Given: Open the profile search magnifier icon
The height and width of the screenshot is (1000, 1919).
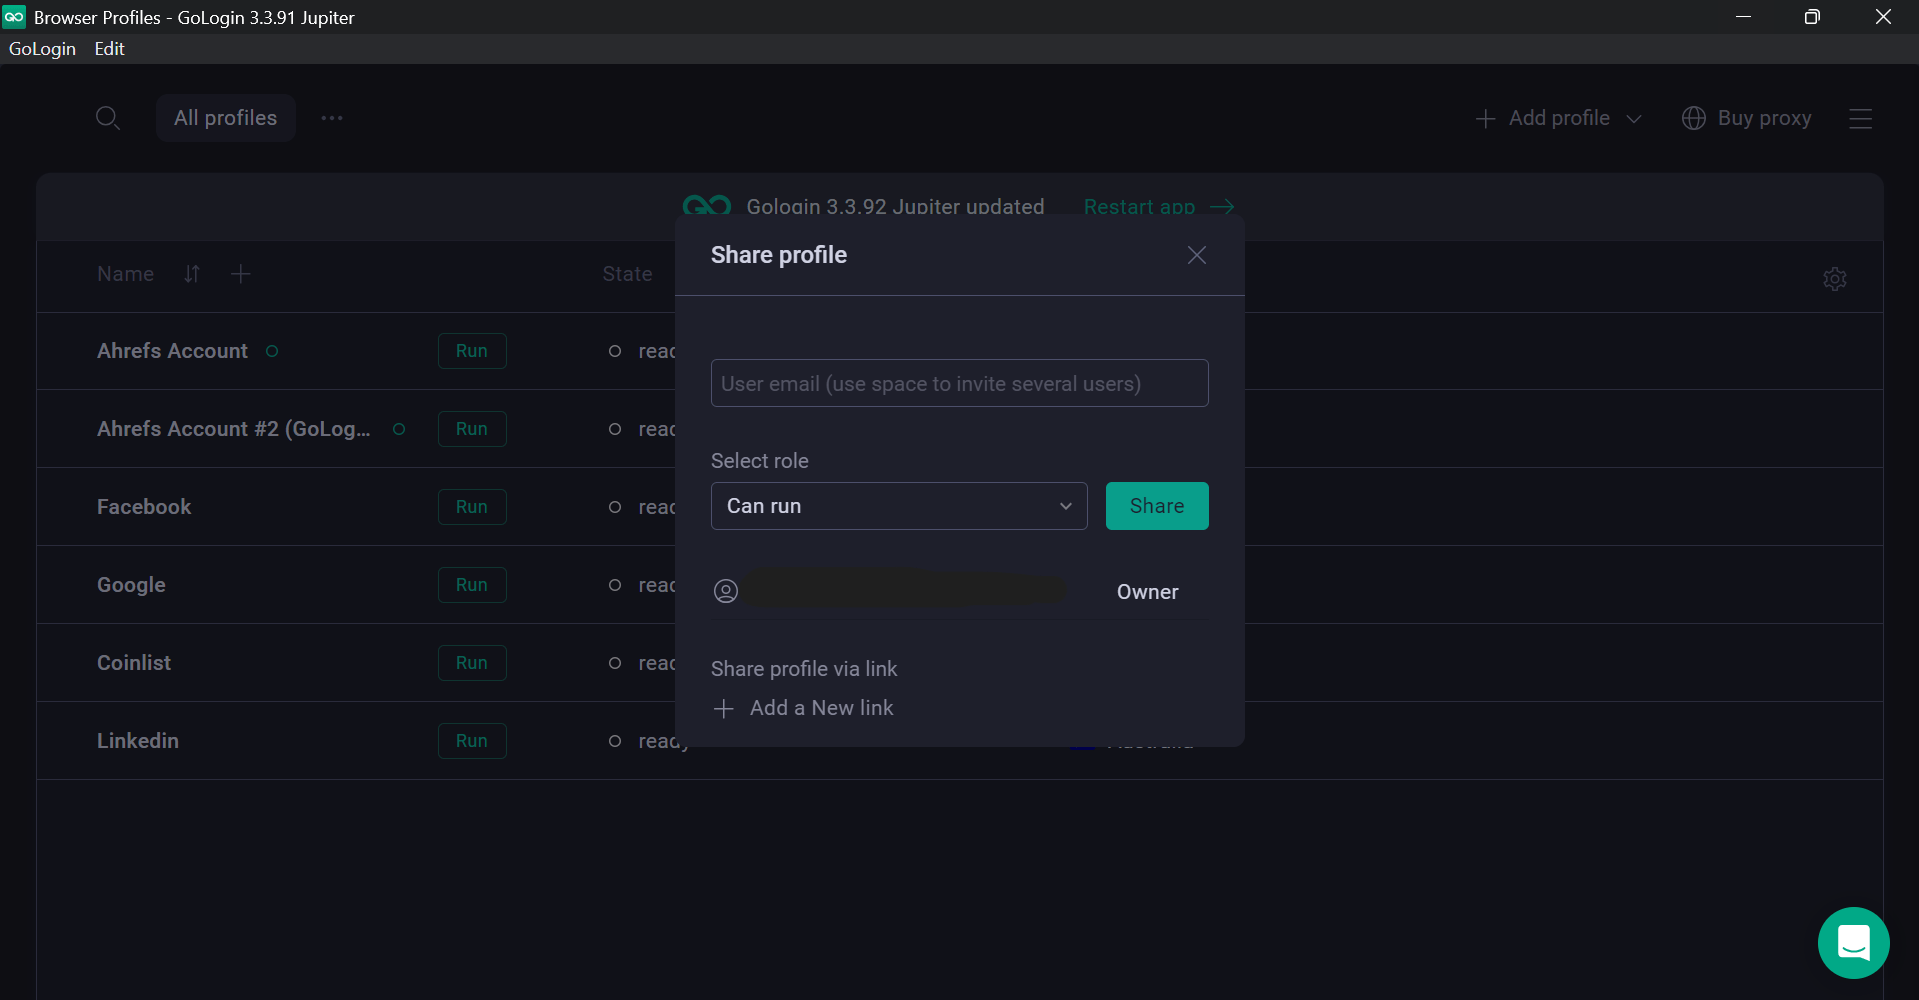Looking at the screenshot, I should (107, 118).
